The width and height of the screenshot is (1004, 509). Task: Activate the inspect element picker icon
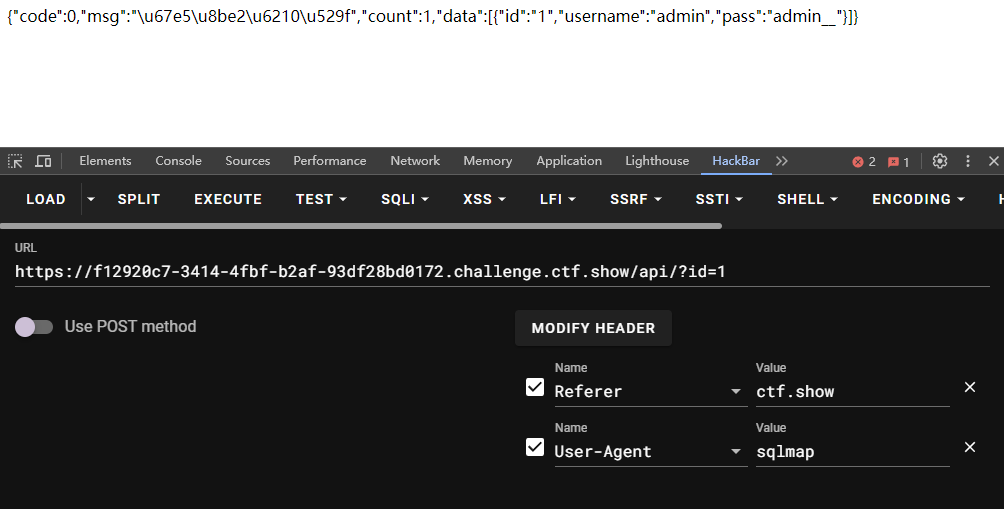[15, 161]
